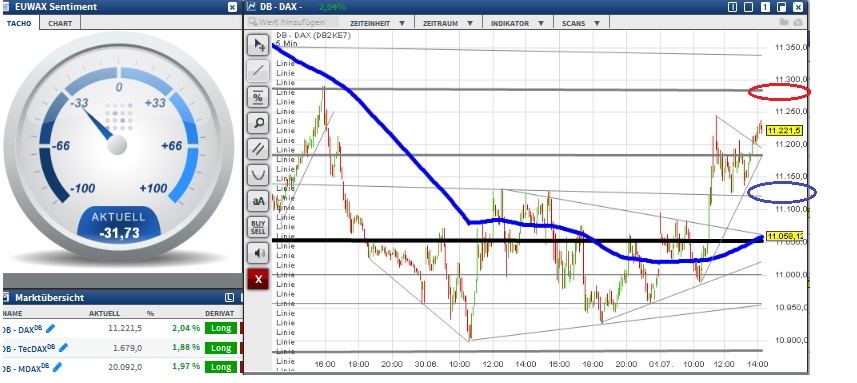The image size is (857, 383).
Task: Click the 20.092,0 value in MDAX row
Action: (125, 367)
